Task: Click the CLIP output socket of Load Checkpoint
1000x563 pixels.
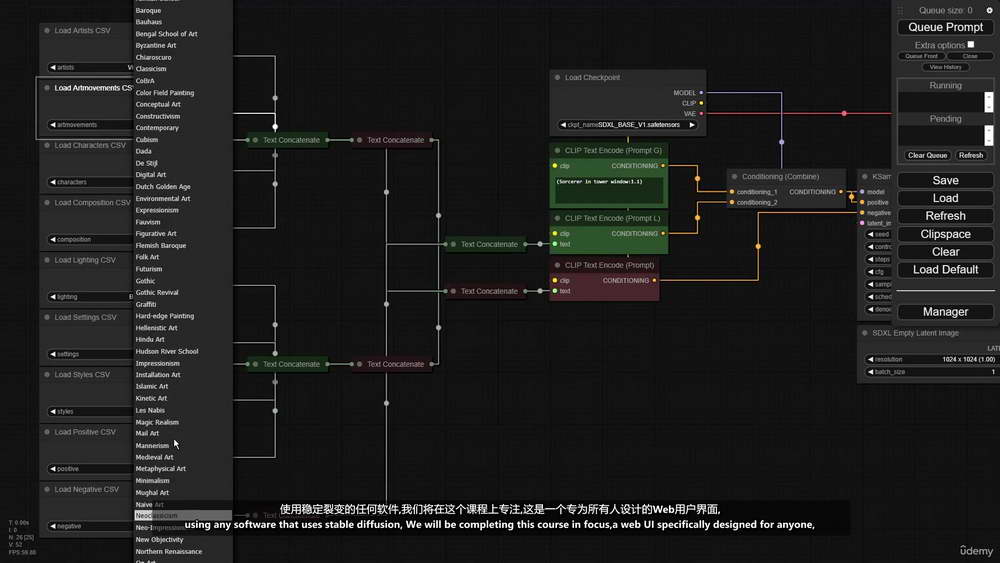Action: 701,103
